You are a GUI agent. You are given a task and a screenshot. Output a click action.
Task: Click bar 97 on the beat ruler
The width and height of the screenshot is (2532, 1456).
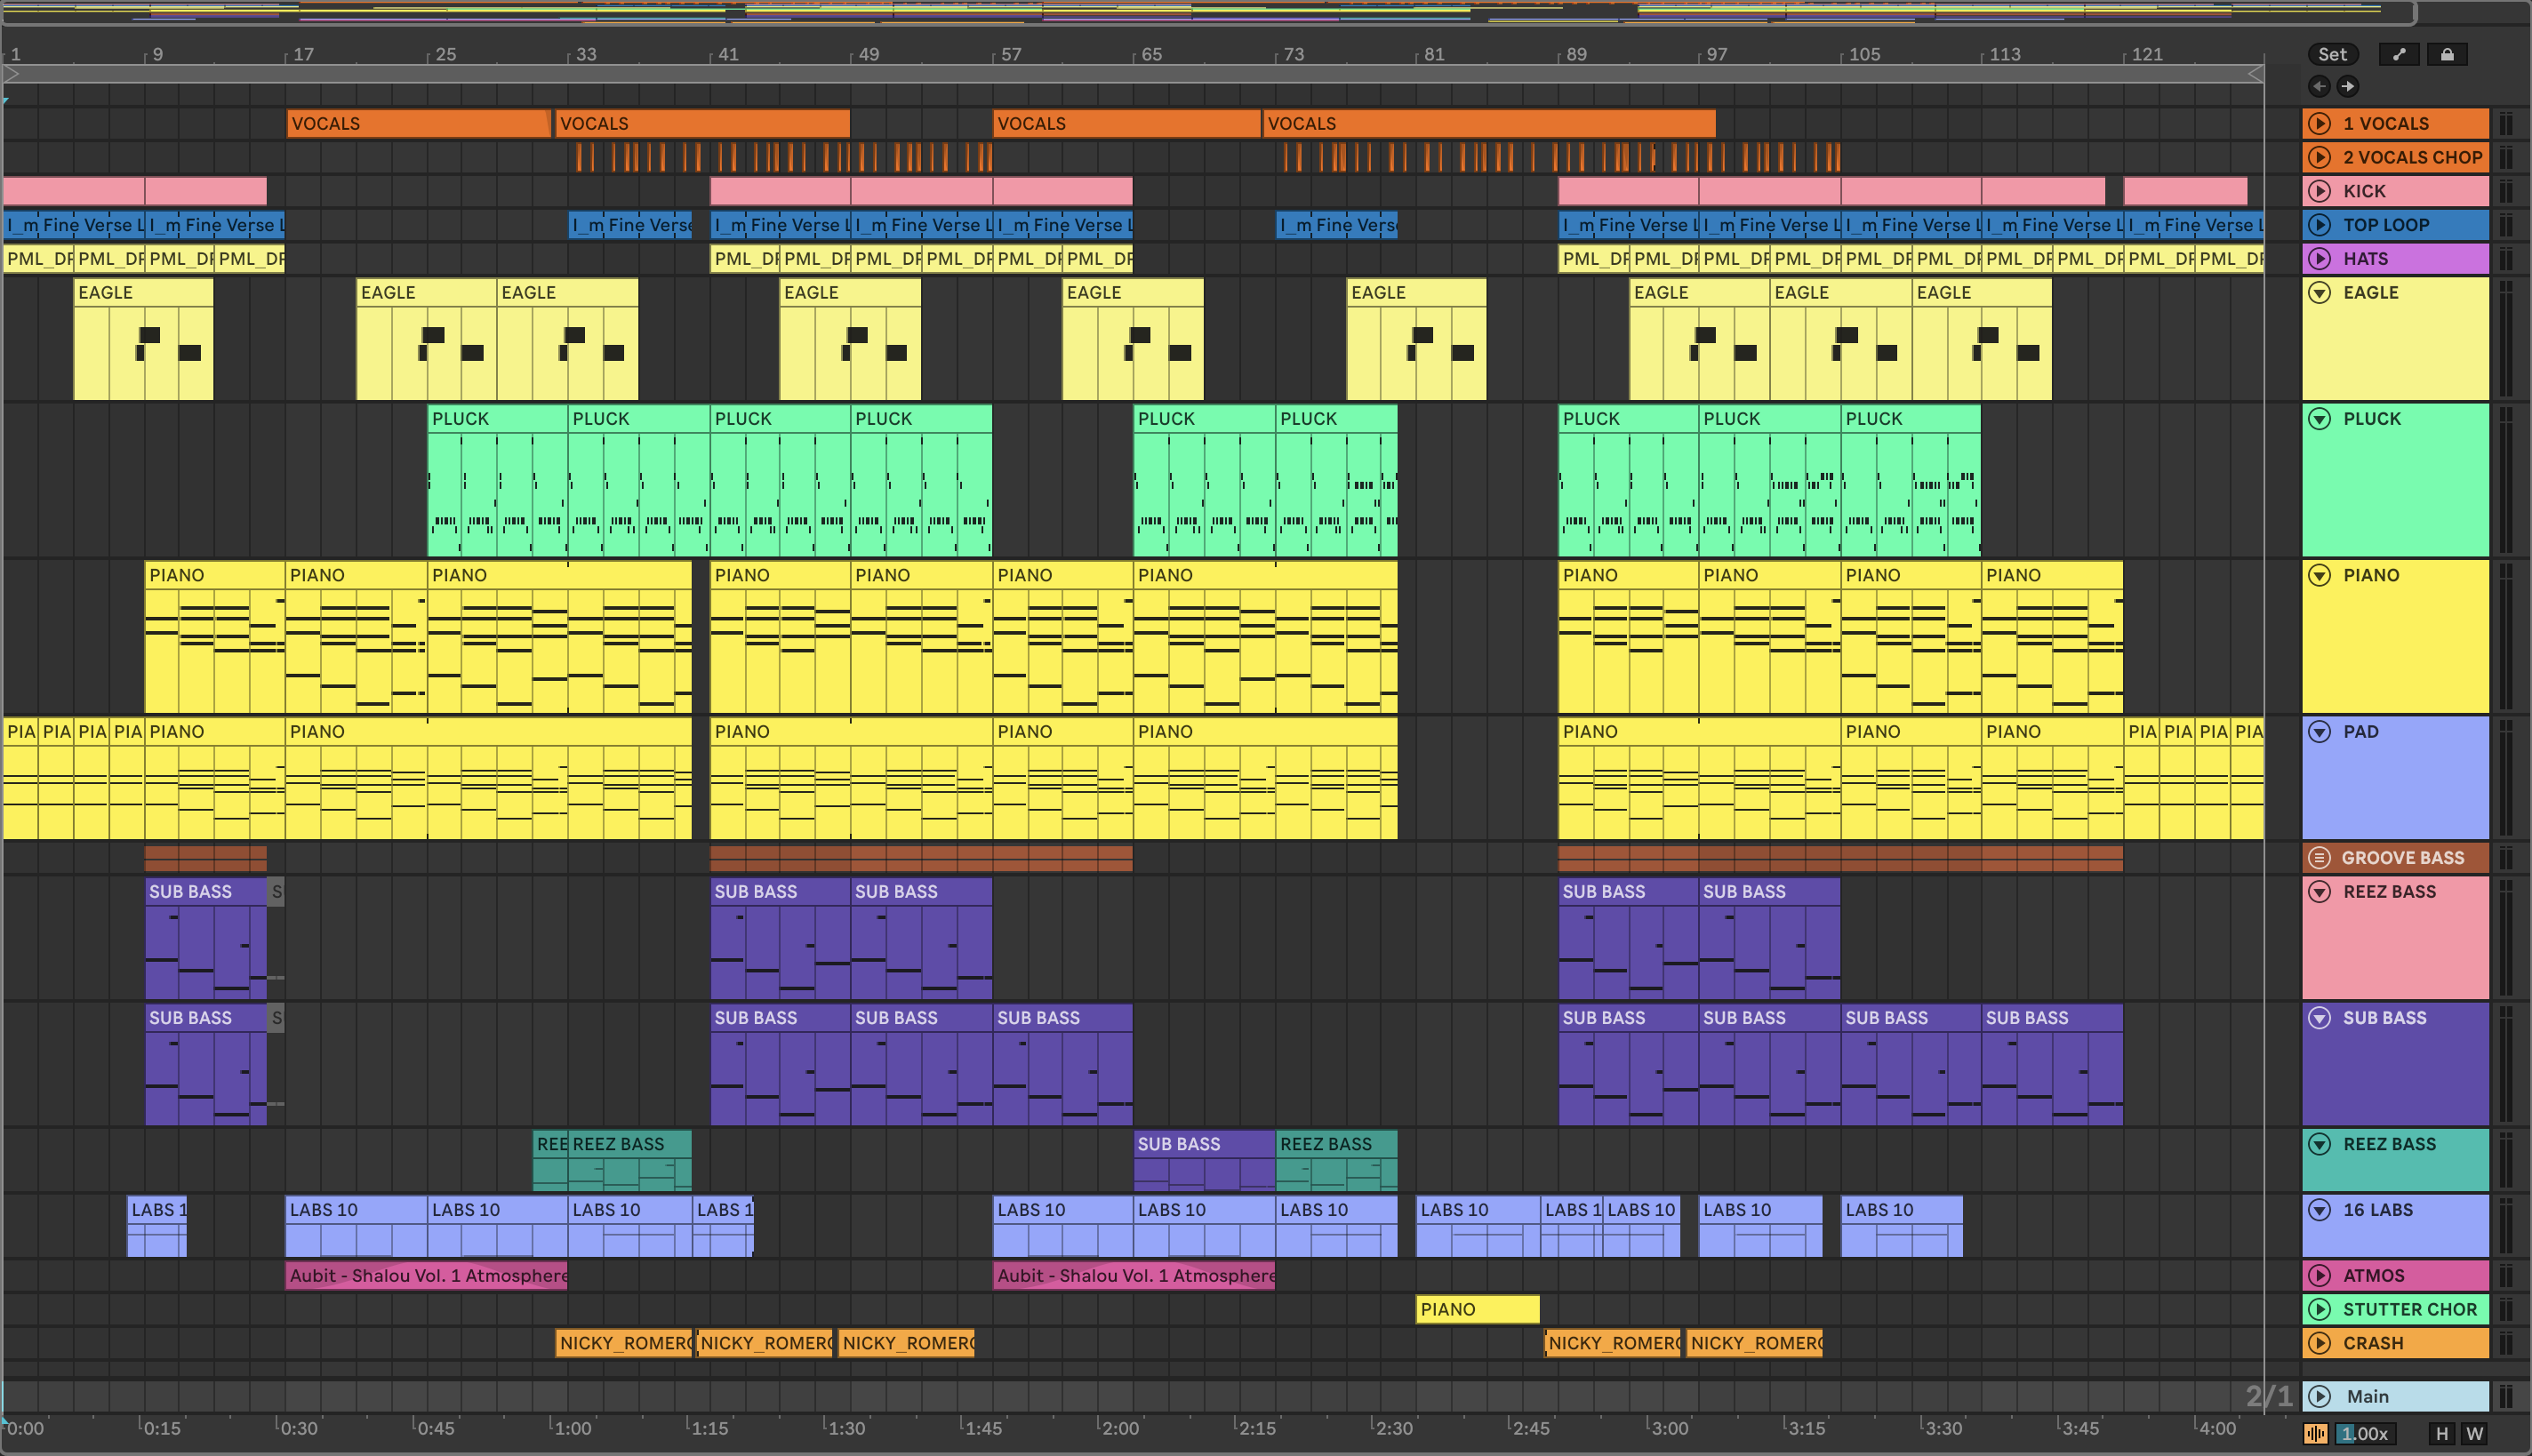tap(1716, 55)
